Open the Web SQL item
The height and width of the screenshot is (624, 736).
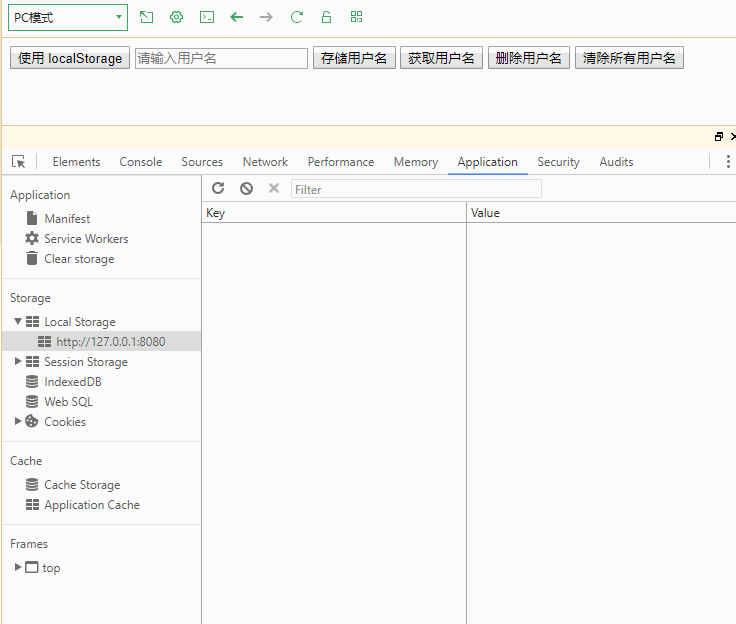pos(69,402)
